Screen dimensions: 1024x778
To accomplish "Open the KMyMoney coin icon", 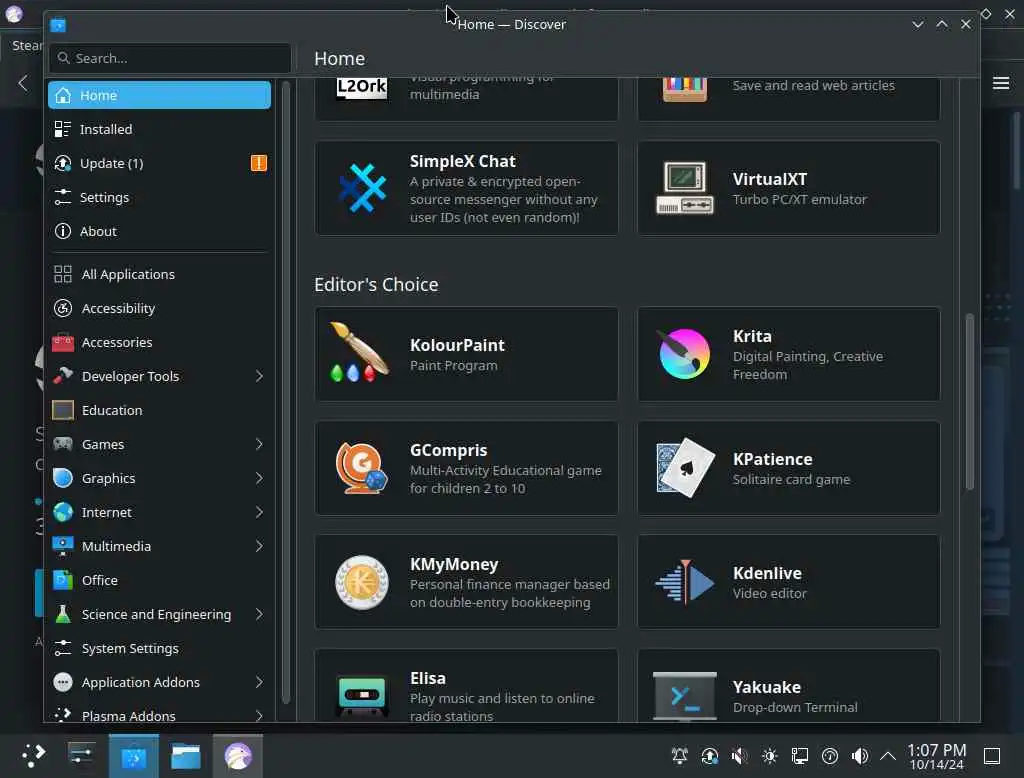I will tap(361, 582).
